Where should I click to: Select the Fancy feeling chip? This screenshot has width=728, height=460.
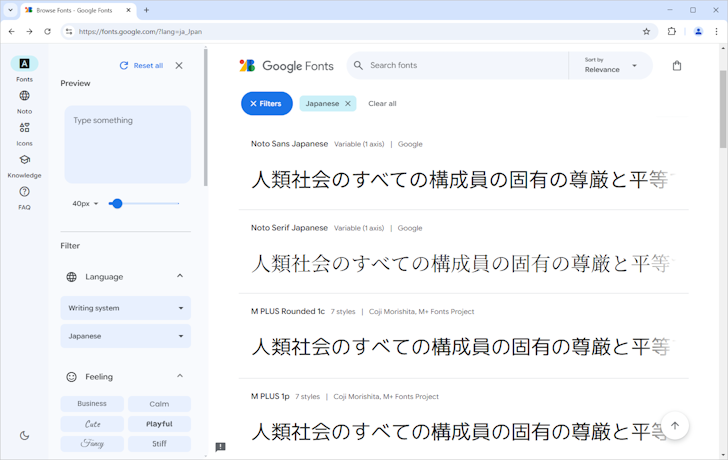point(92,444)
